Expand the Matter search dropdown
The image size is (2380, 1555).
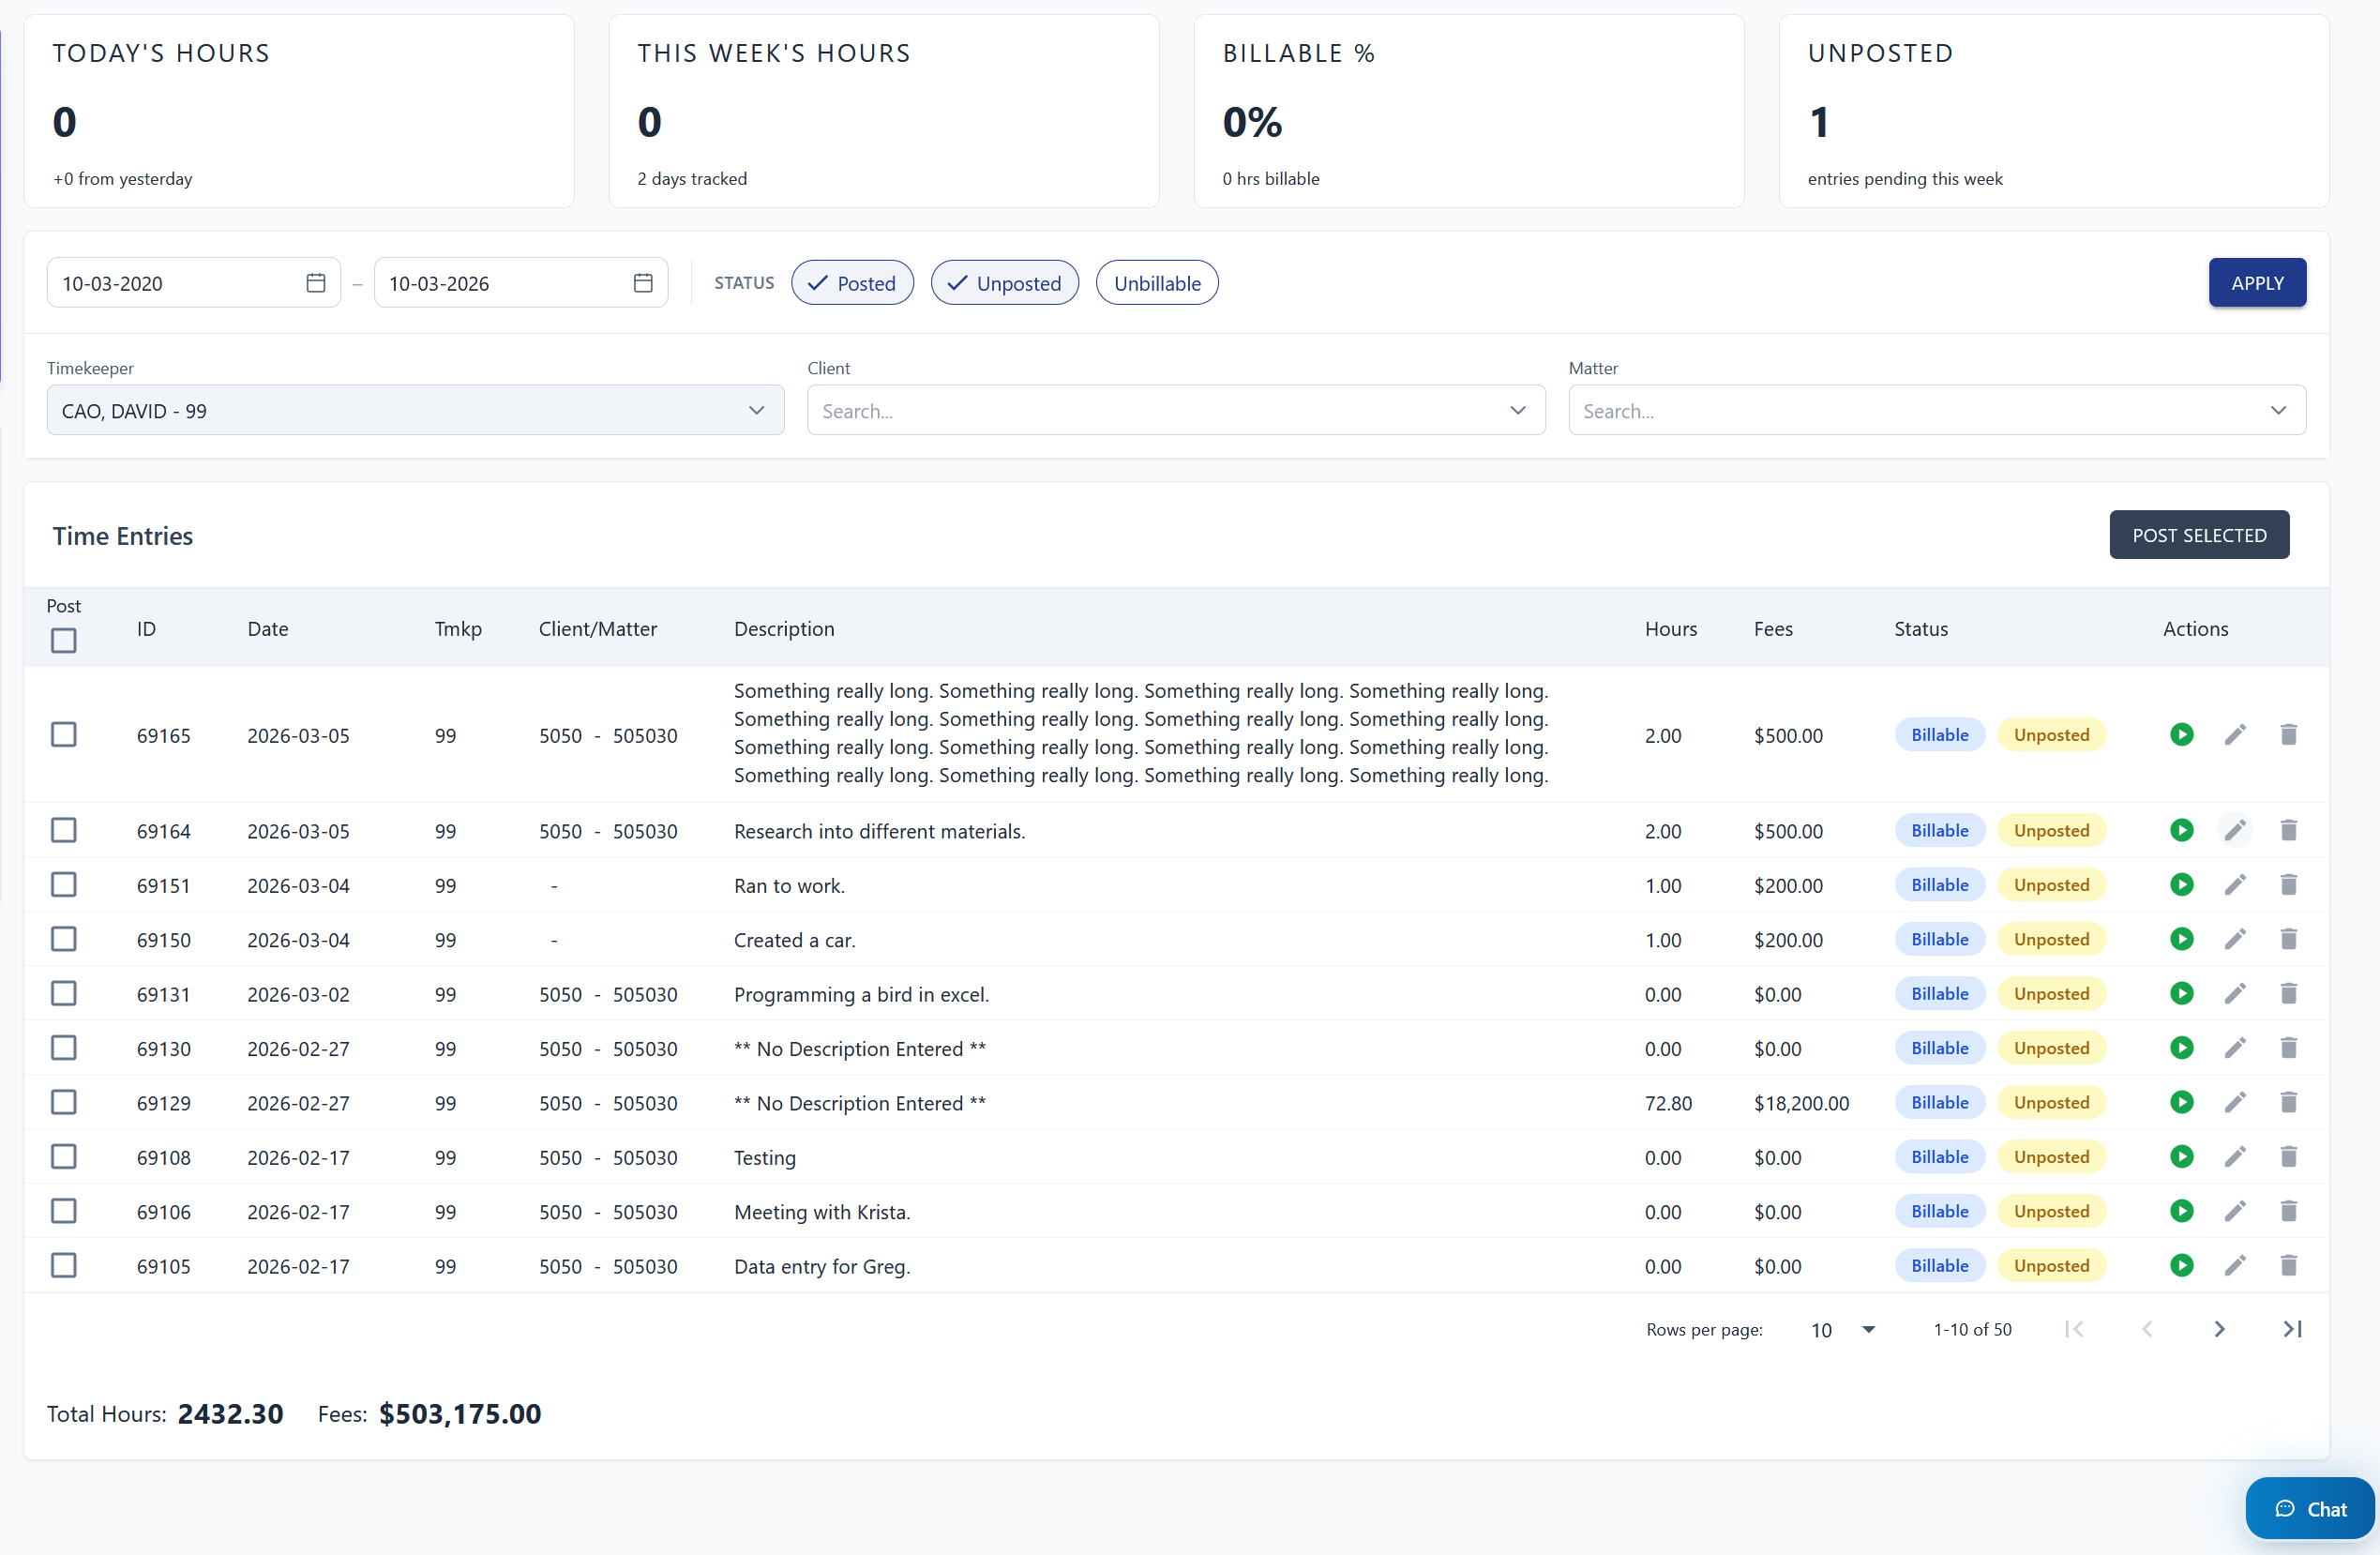point(2279,410)
